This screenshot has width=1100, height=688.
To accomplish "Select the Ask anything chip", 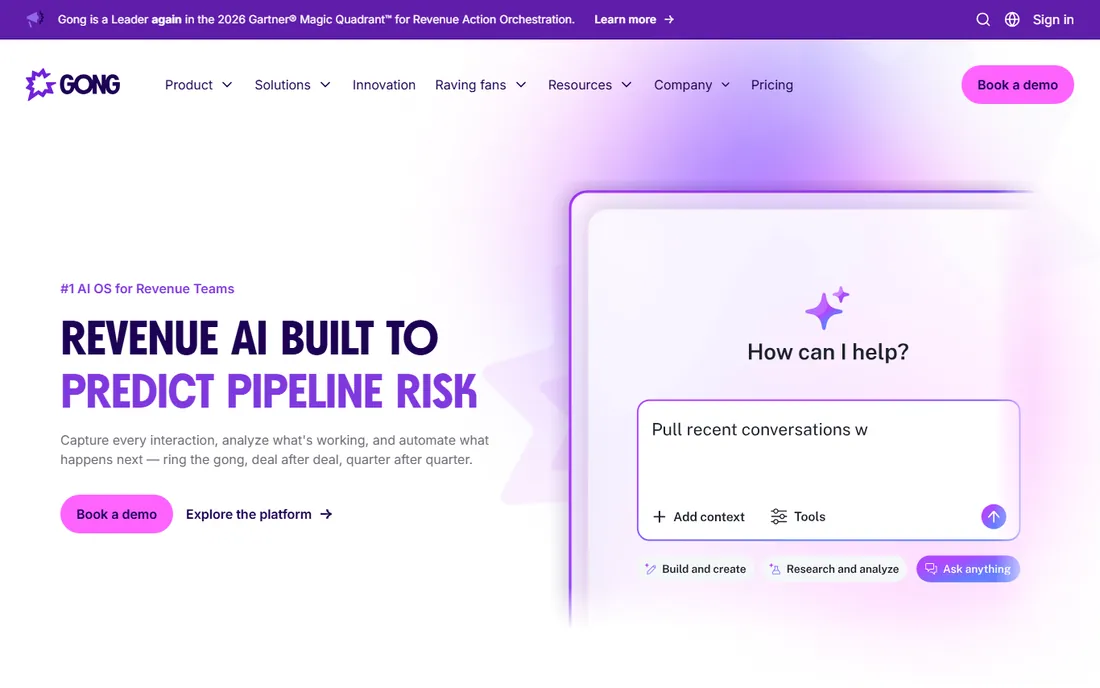I will [968, 569].
